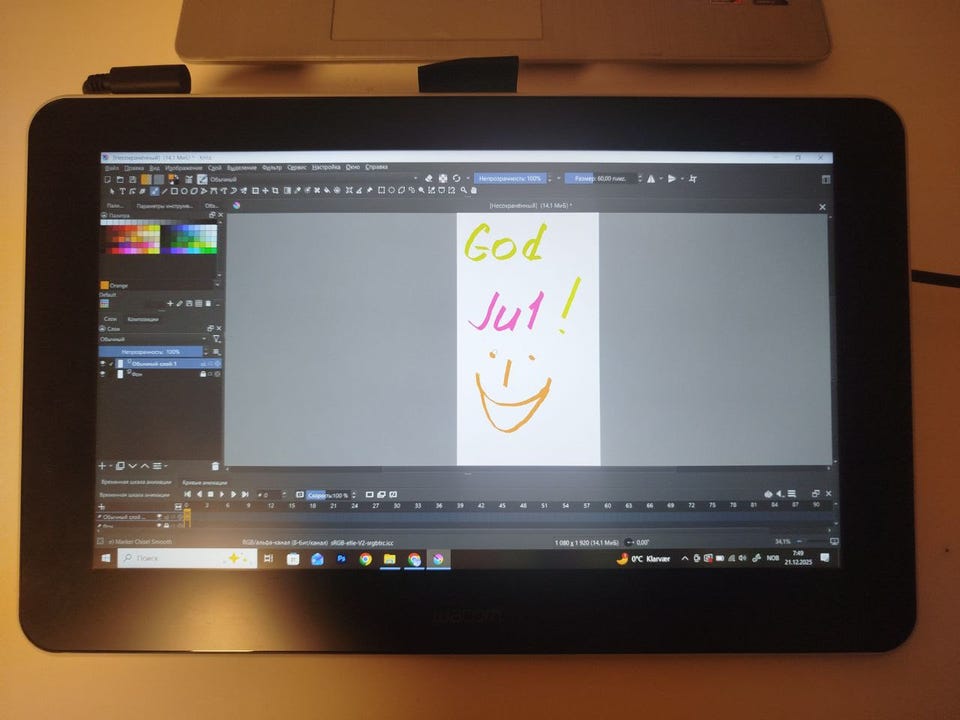The image size is (960, 720).
Task: Adjust brush Размер slider in toolbar
Action: pyautogui.click(x=601, y=179)
